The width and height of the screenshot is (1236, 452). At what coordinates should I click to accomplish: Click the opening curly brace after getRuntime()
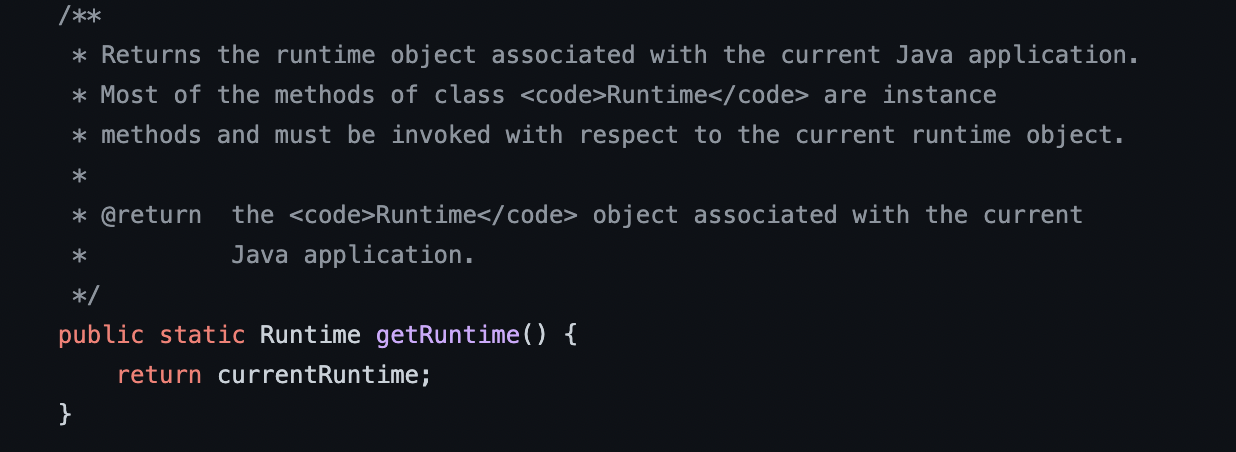pos(571,335)
